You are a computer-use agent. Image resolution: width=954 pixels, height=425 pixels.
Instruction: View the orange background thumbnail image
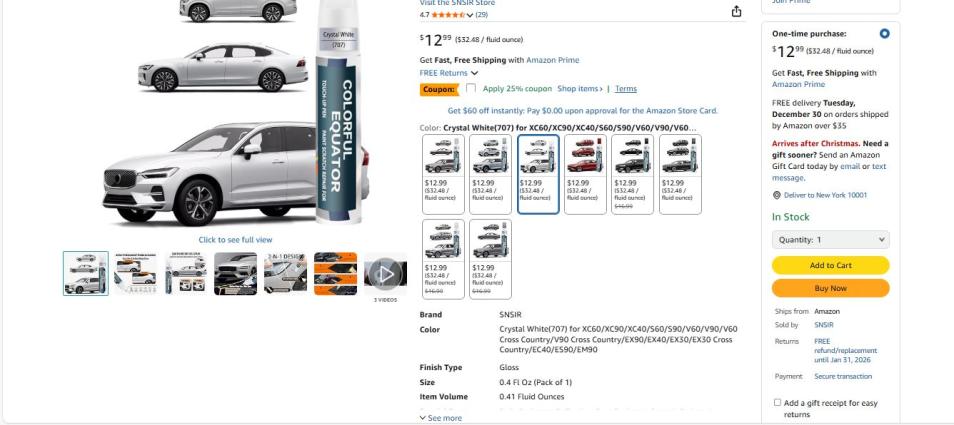(335, 274)
